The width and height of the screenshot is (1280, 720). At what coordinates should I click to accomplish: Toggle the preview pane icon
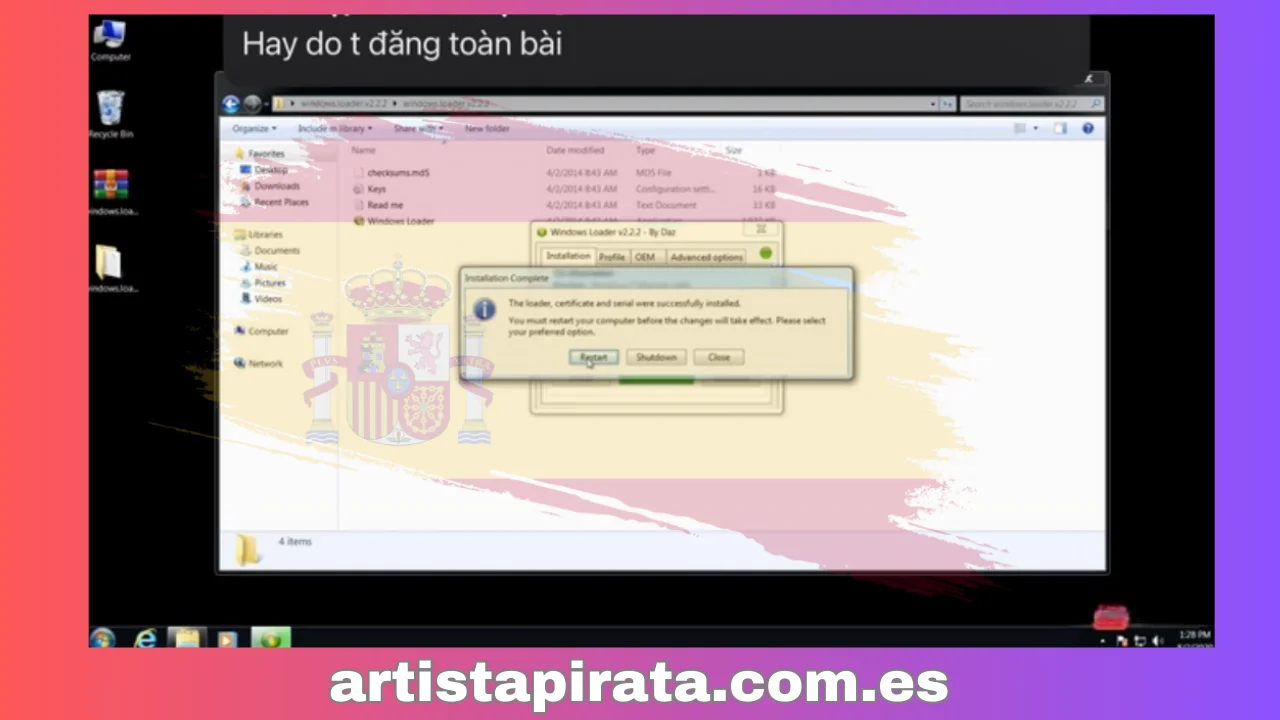(1060, 129)
